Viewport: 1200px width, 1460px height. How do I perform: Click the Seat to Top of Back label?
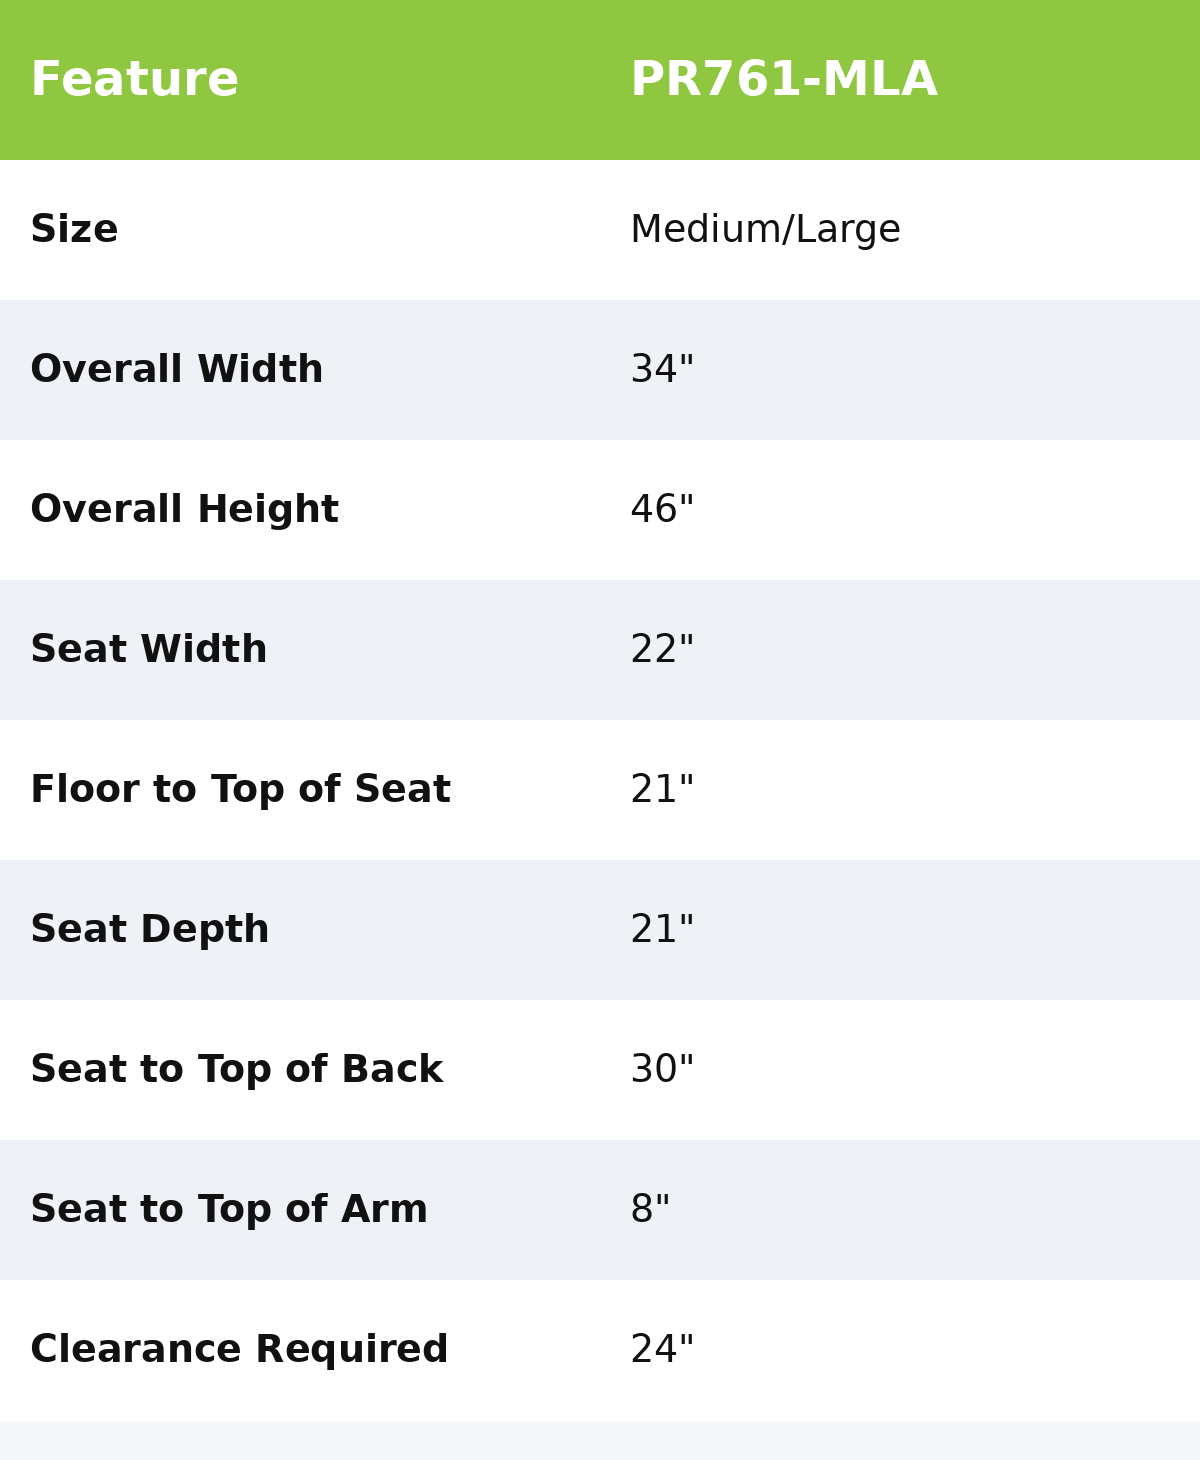point(236,1071)
